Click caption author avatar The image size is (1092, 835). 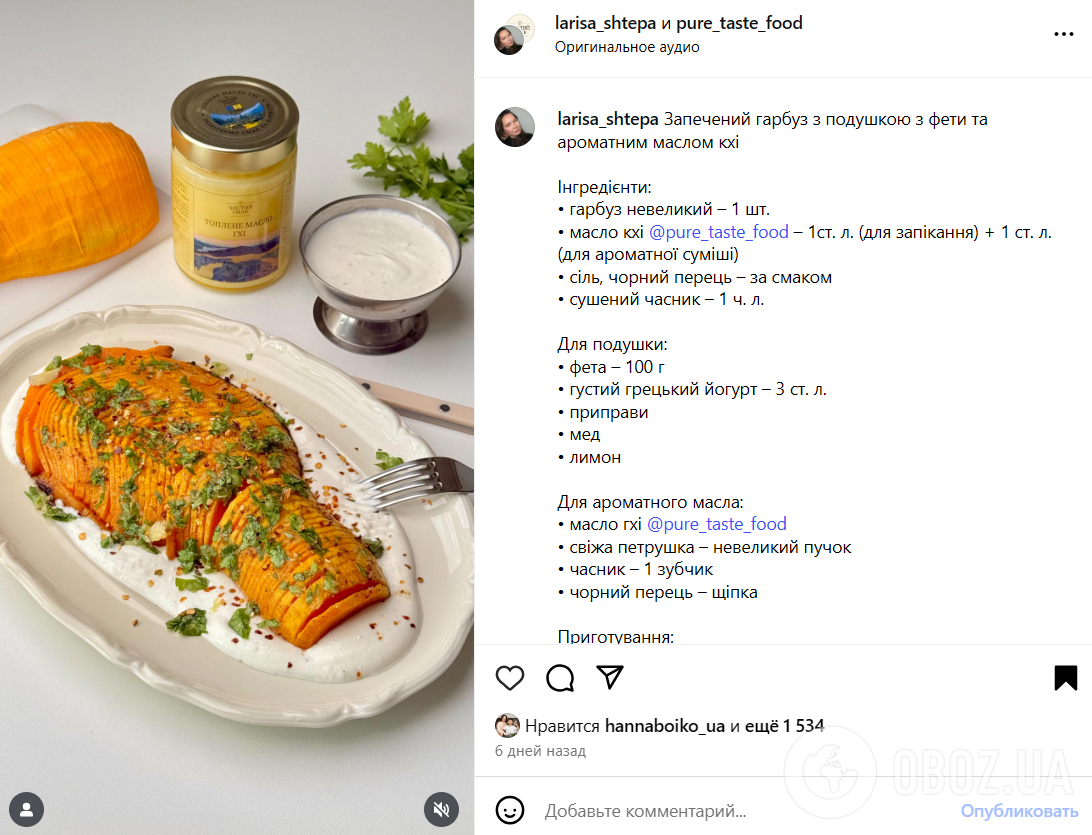coord(515,128)
